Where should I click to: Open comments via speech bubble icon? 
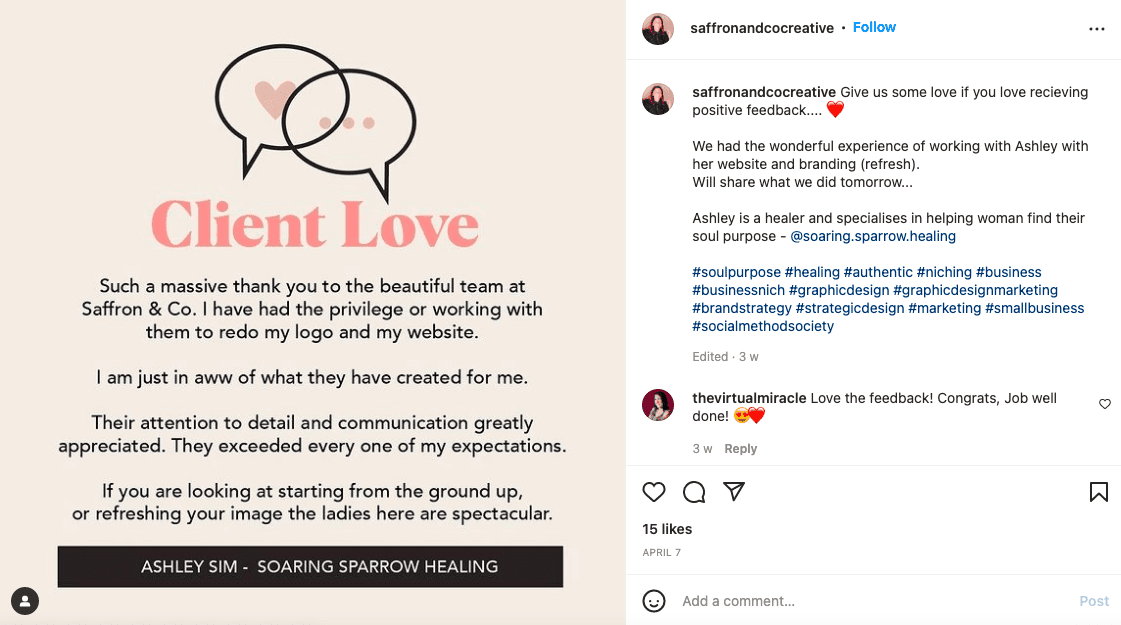694,492
